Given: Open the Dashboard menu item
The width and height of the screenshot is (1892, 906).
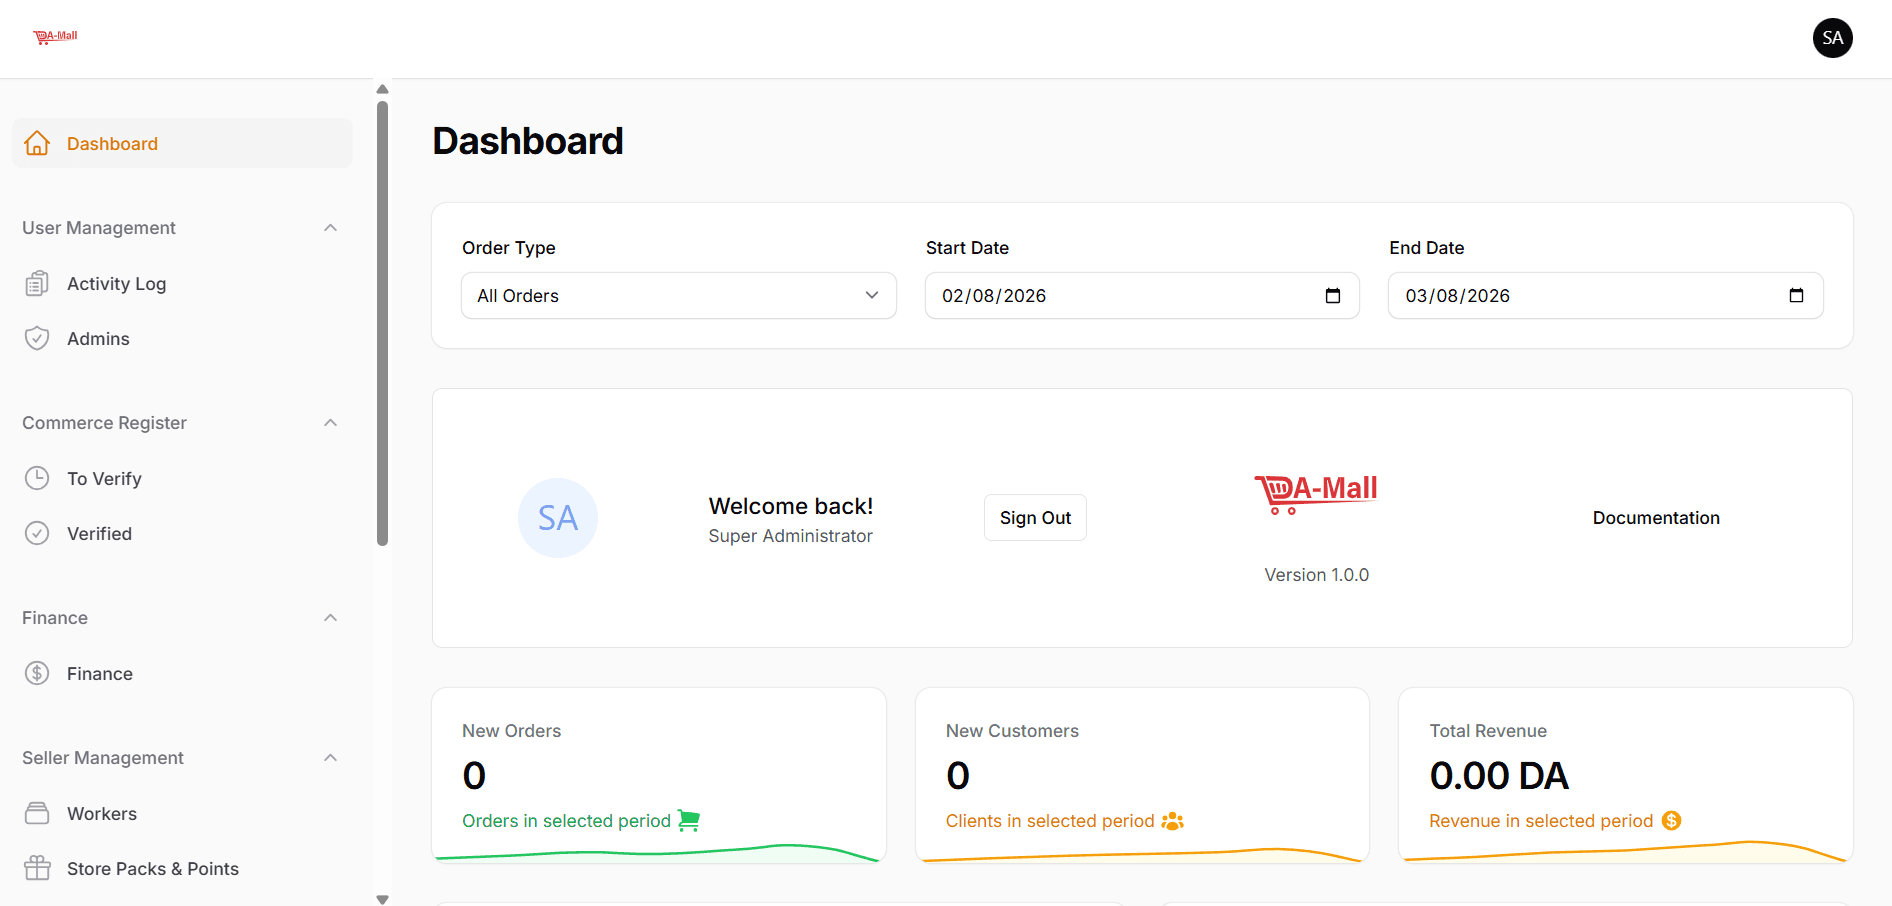Looking at the screenshot, I should point(182,143).
